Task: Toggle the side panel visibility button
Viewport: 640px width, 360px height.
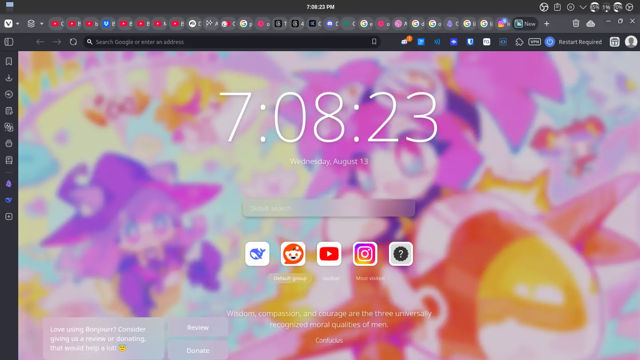Action: tap(9, 42)
